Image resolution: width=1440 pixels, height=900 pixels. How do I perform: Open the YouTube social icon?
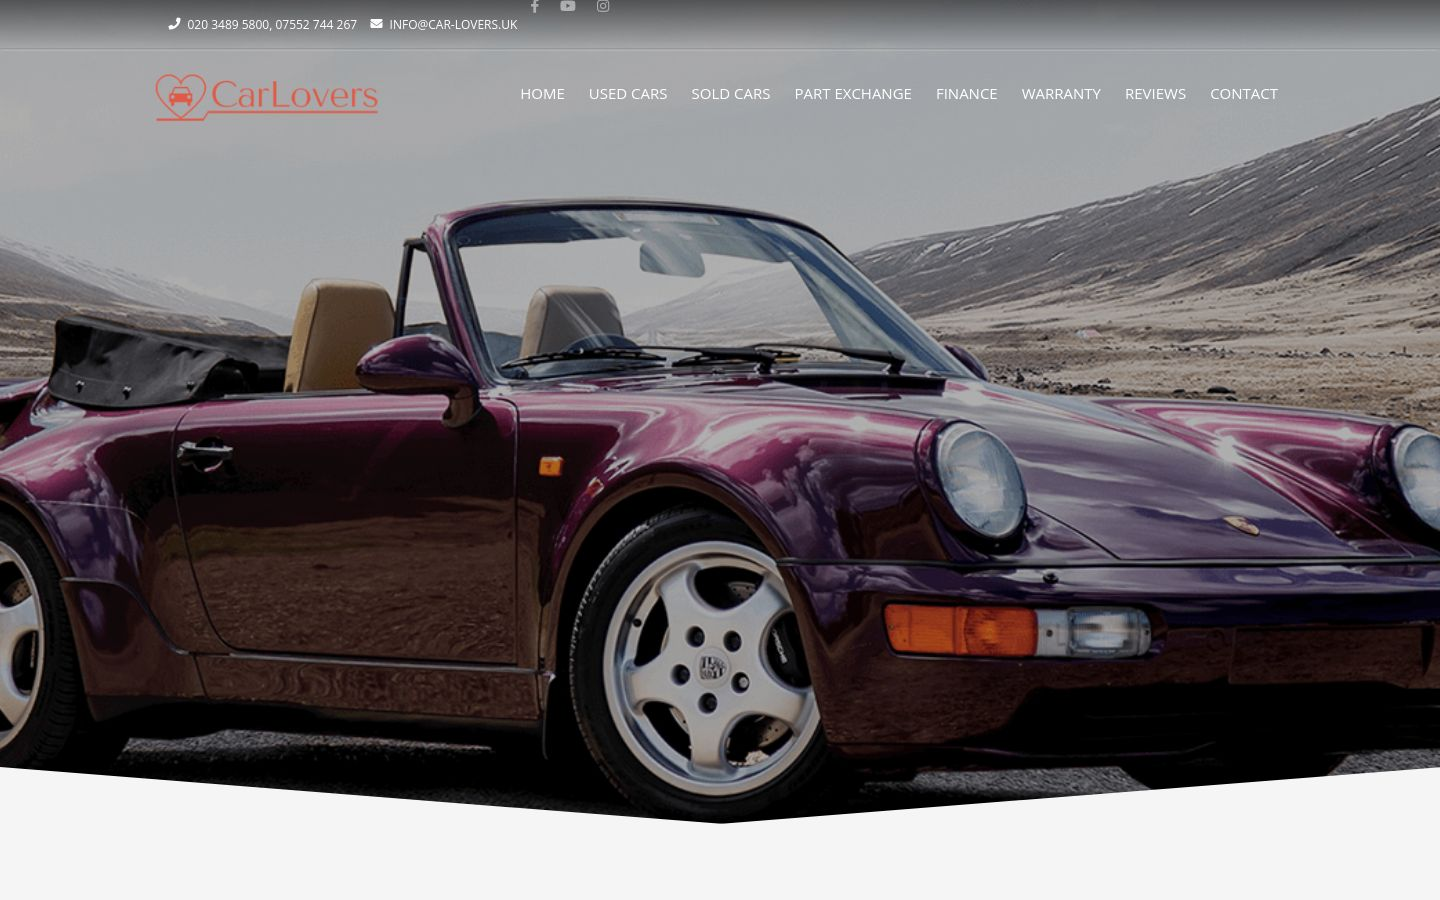[x=568, y=6]
